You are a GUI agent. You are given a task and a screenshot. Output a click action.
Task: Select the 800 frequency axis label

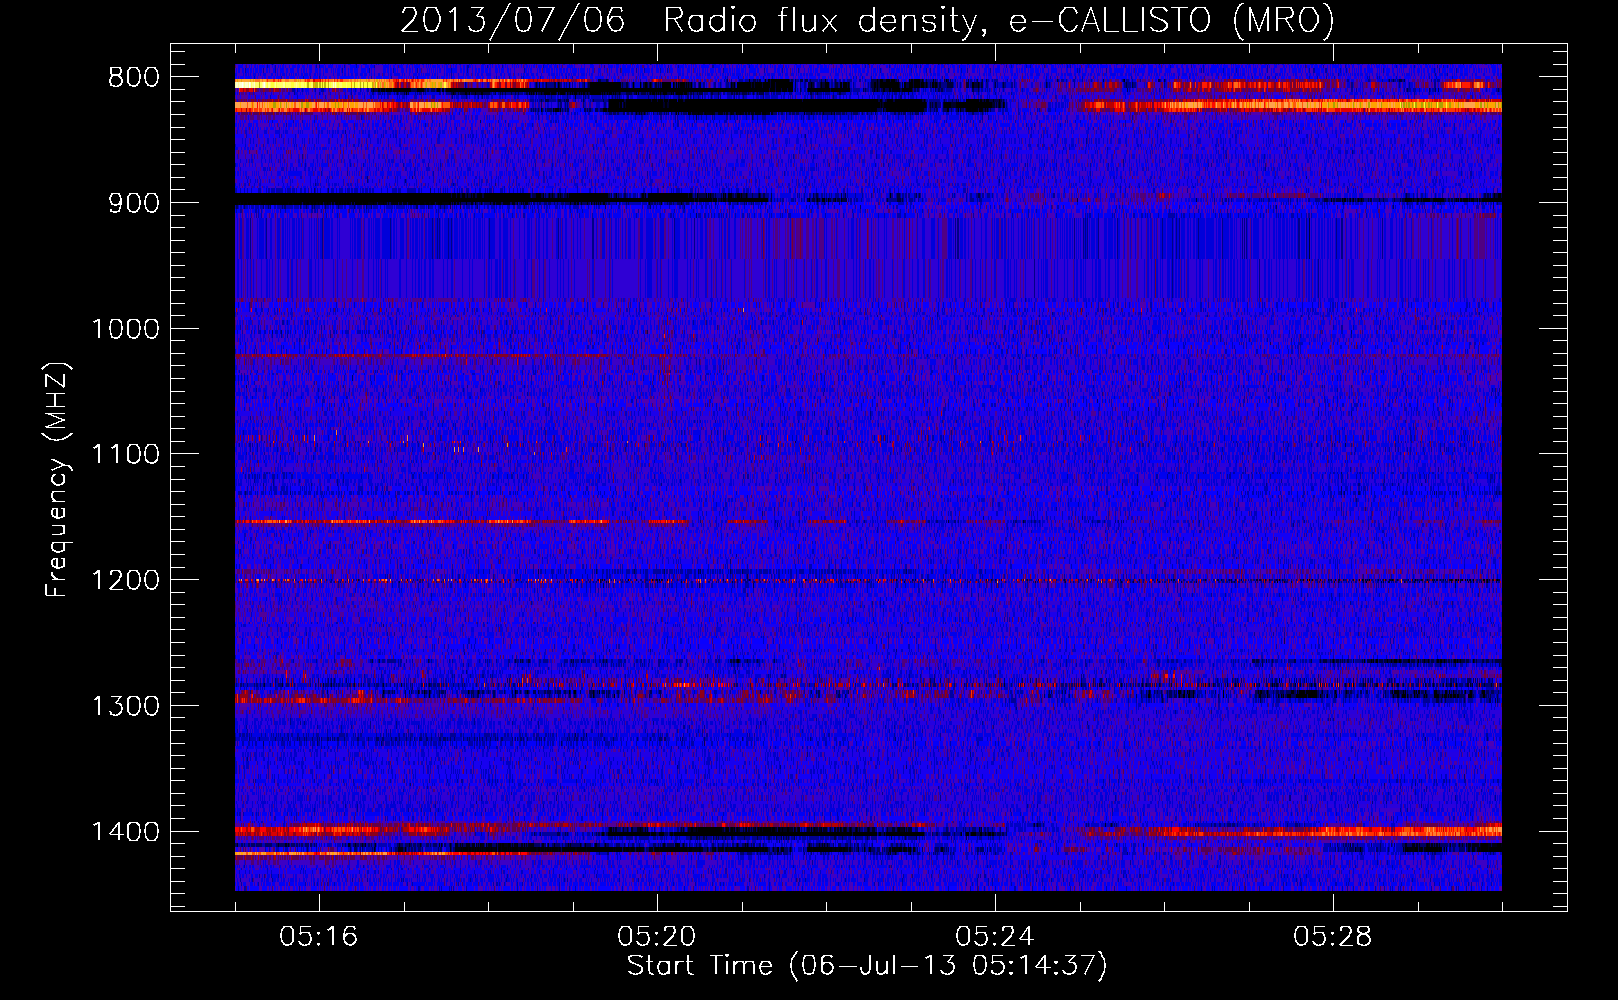point(133,78)
